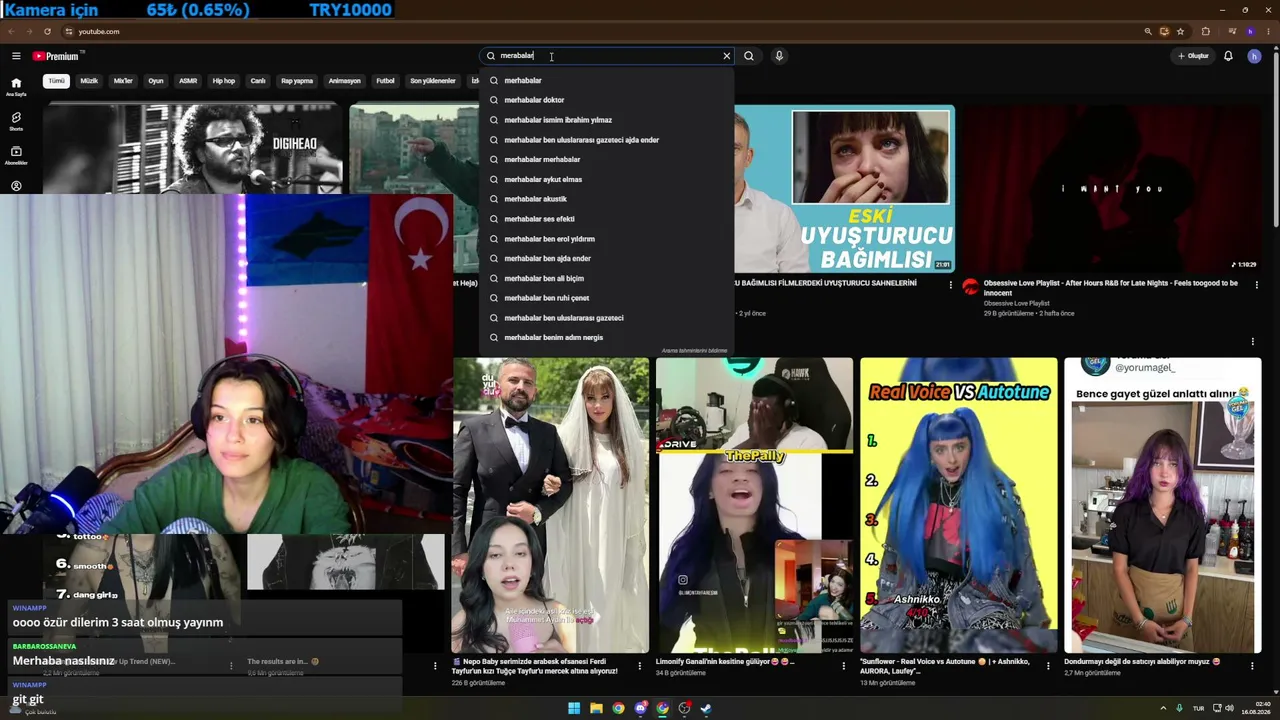Open the YouTube hamburger guide menu
Image resolution: width=1280 pixels, height=720 pixels.
[16, 56]
